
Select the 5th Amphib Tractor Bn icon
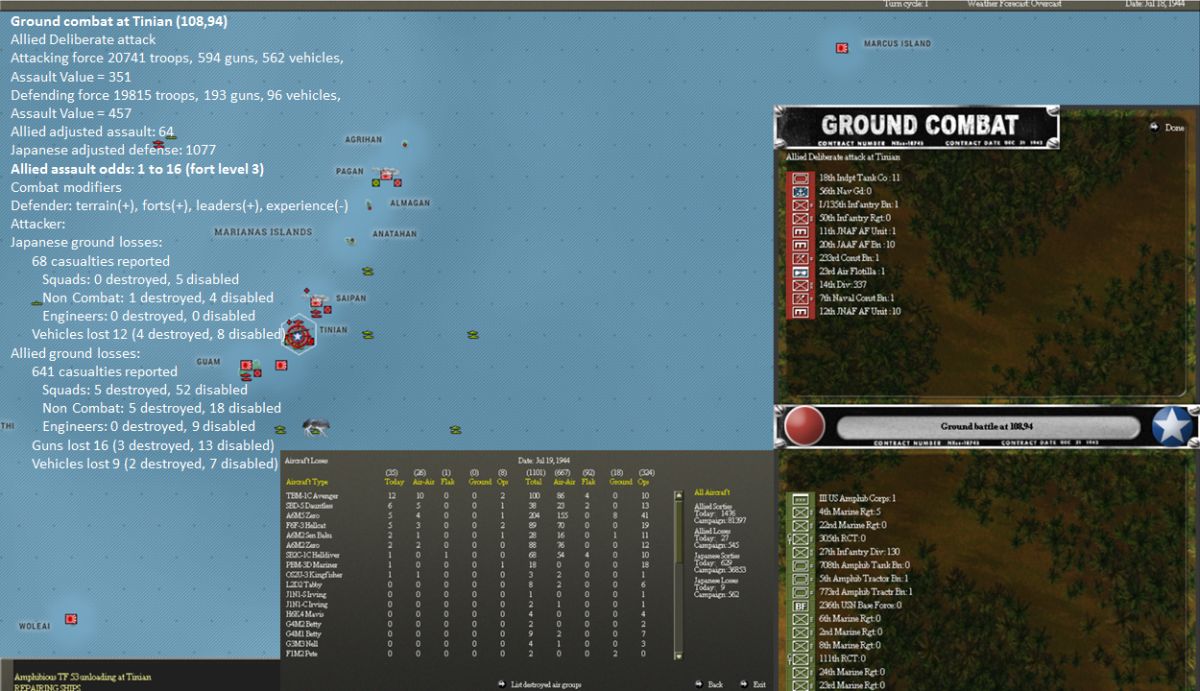pyautogui.click(x=800, y=579)
